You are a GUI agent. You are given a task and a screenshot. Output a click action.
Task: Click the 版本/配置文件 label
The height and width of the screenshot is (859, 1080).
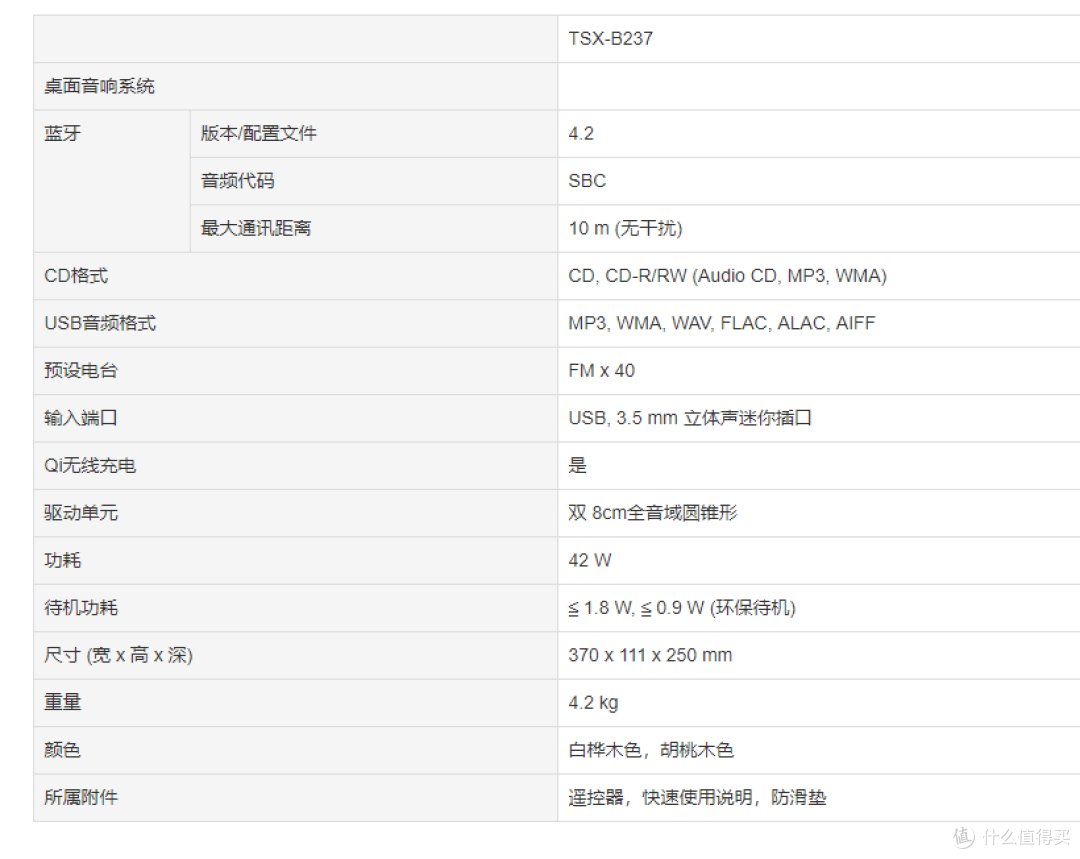tap(258, 133)
